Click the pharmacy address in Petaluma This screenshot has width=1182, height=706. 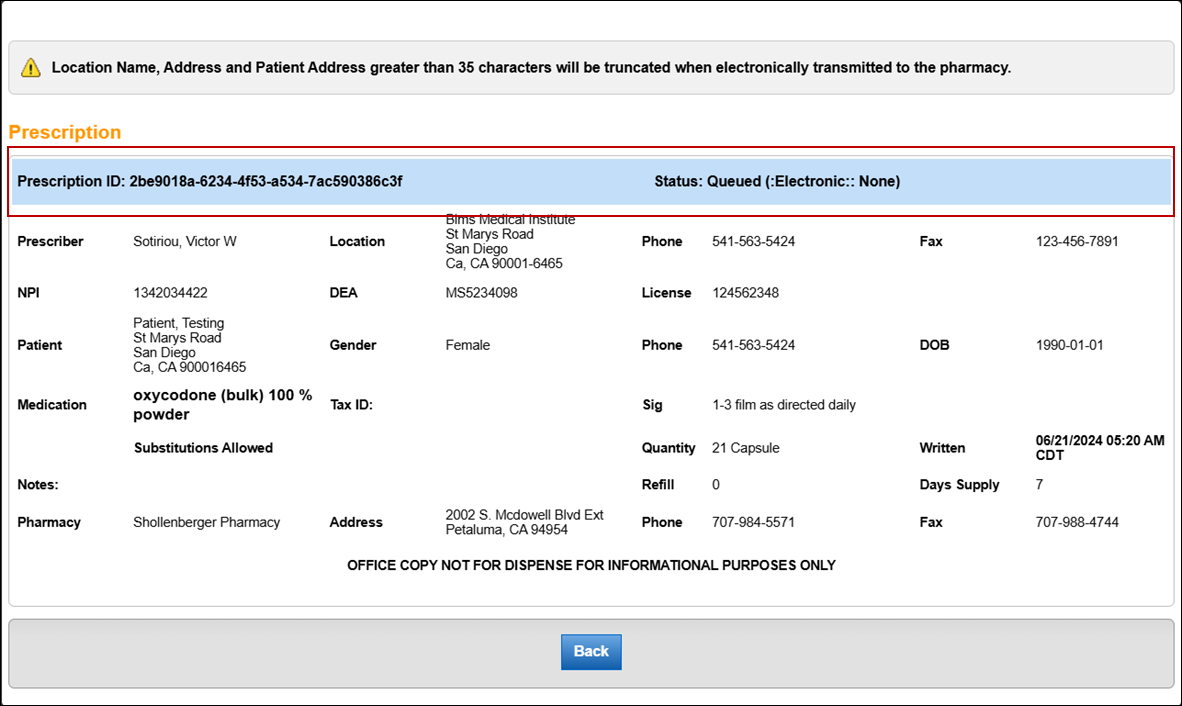click(x=524, y=522)
